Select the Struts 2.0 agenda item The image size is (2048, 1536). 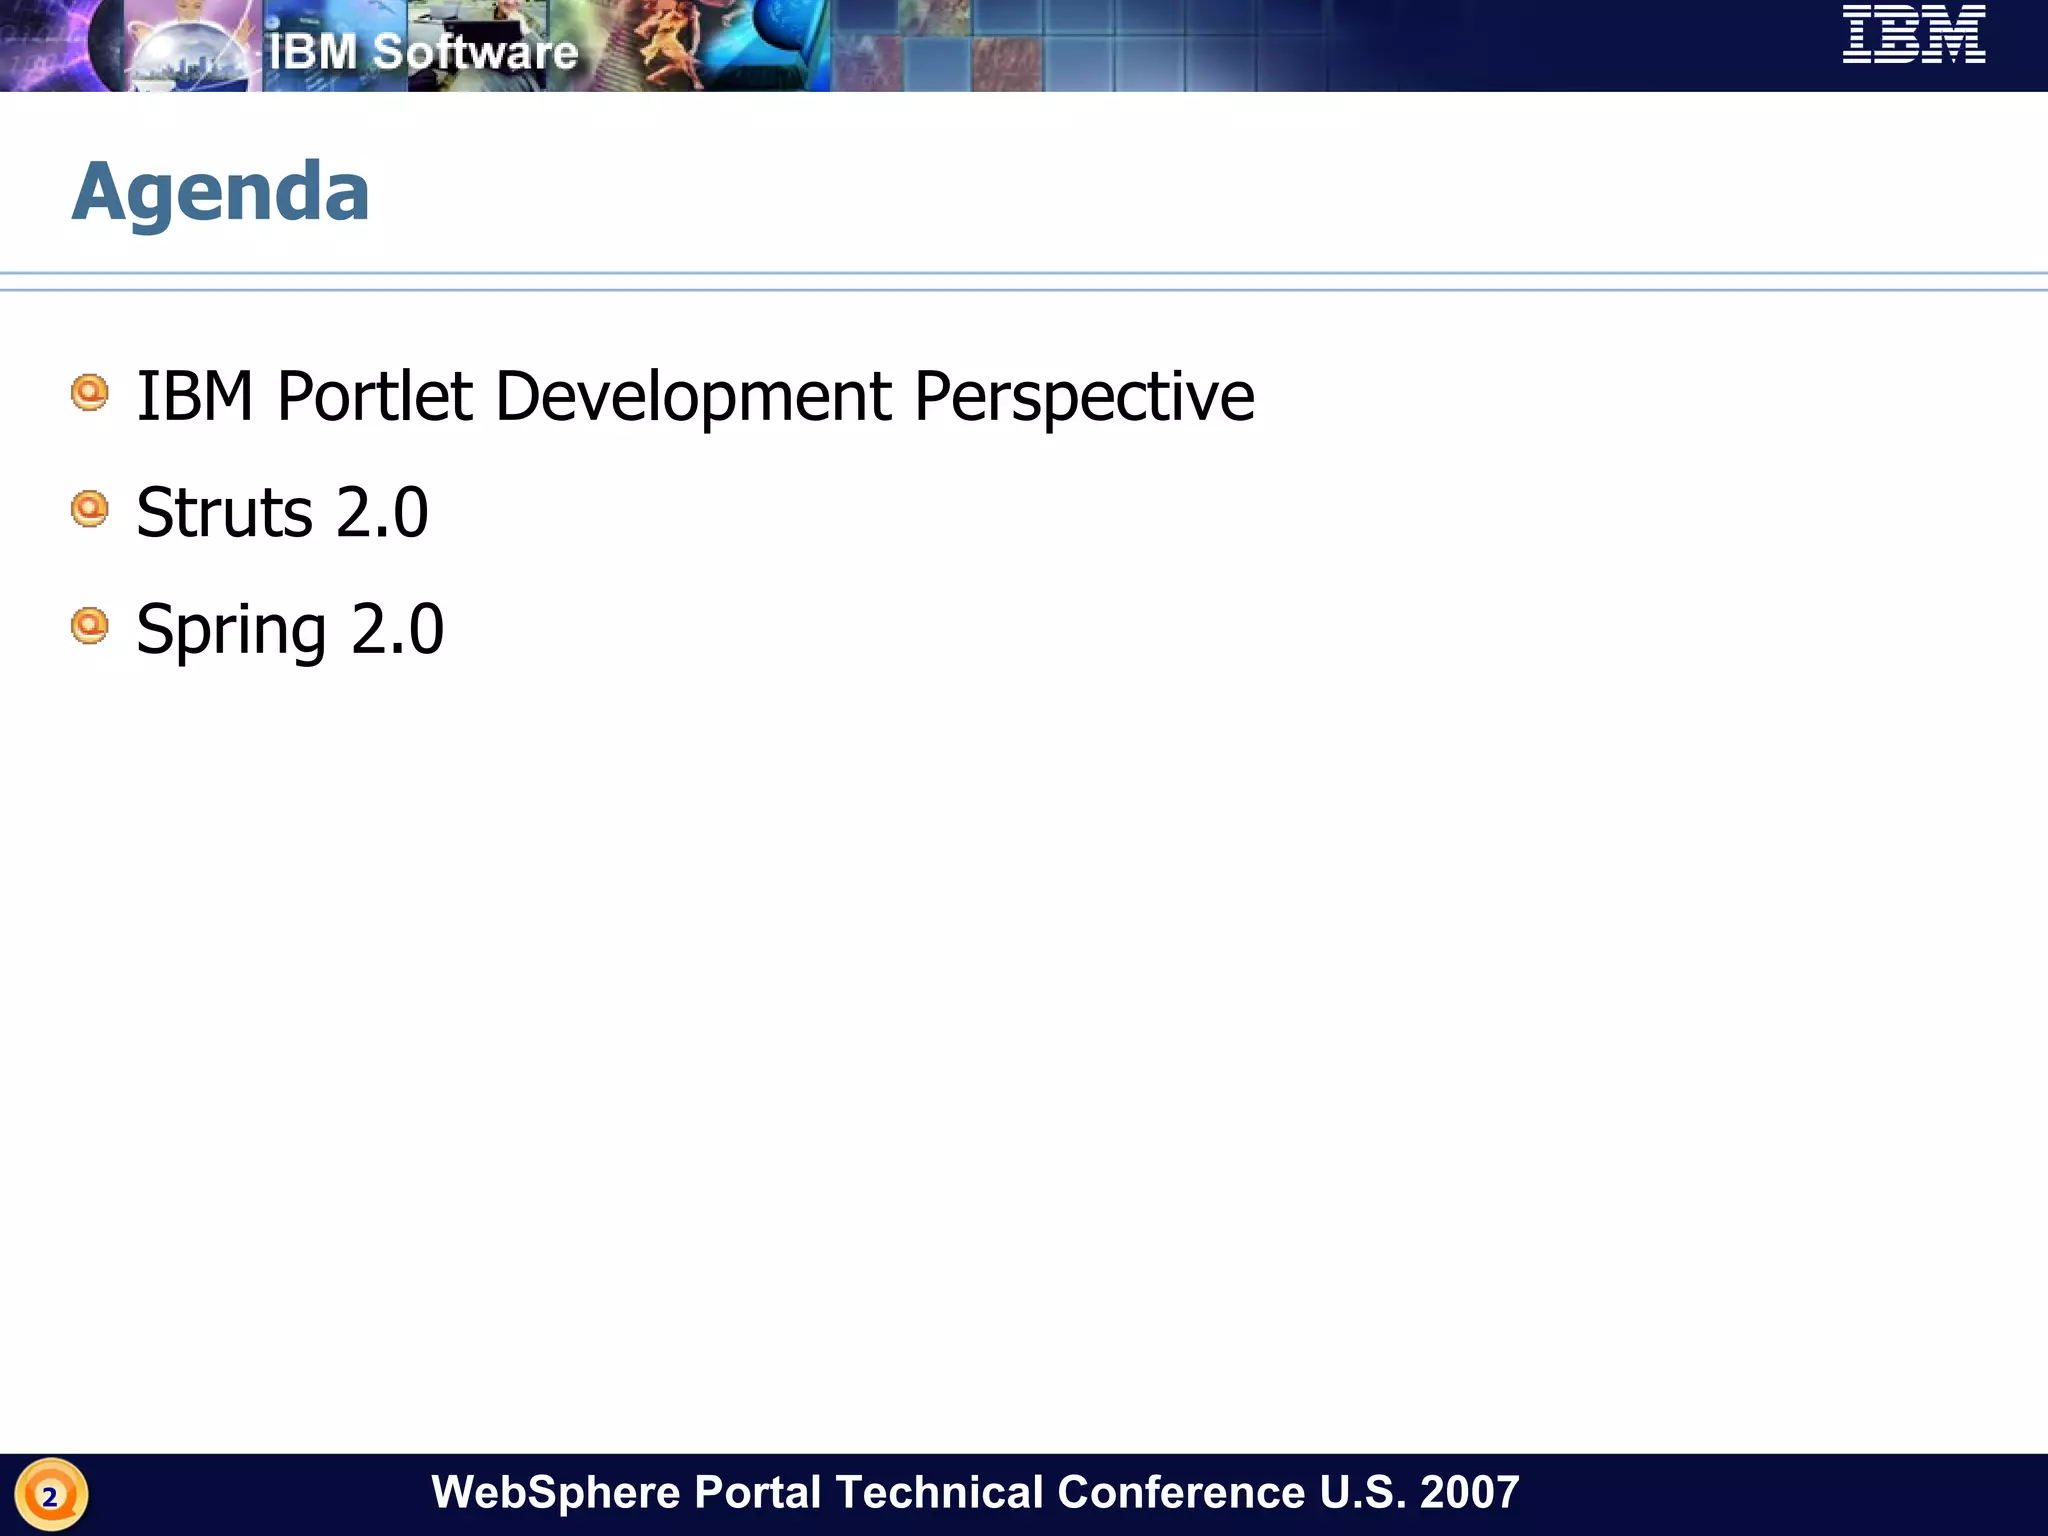(x=282, y=513)
